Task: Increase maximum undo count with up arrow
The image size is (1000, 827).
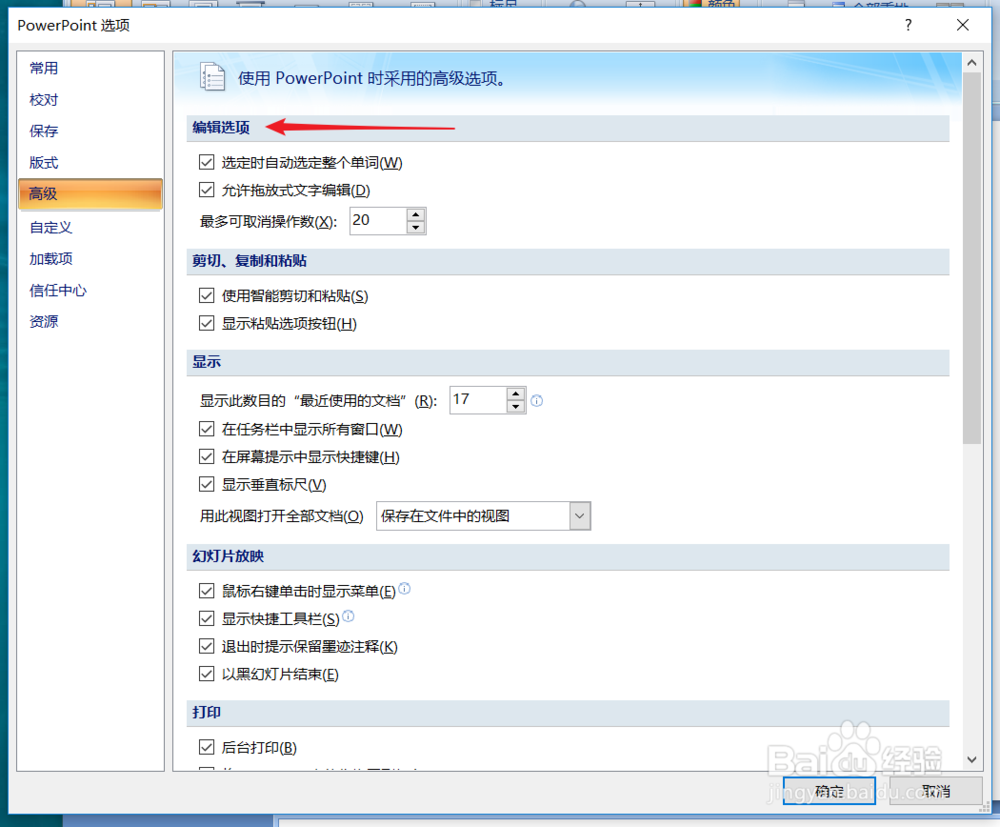Action: pos(416,215)
